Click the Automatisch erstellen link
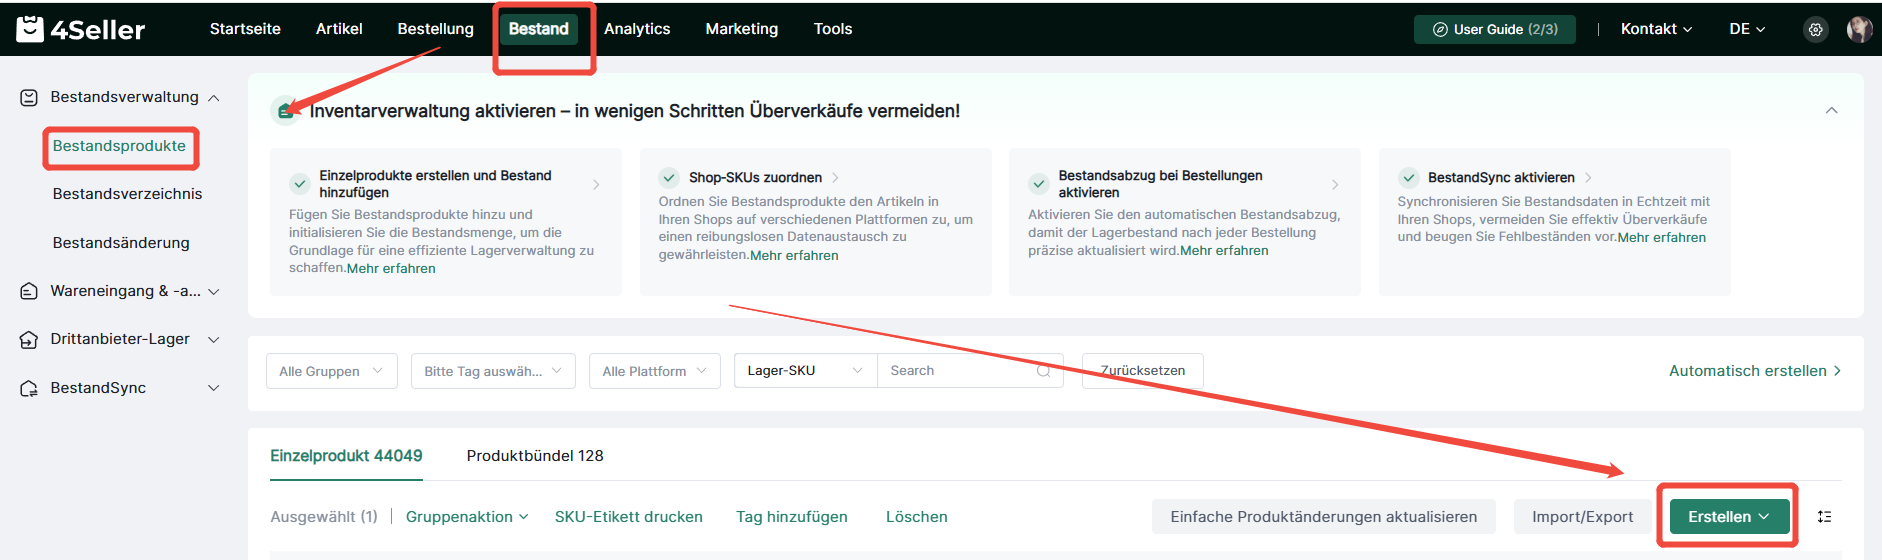 [1755, 371]
